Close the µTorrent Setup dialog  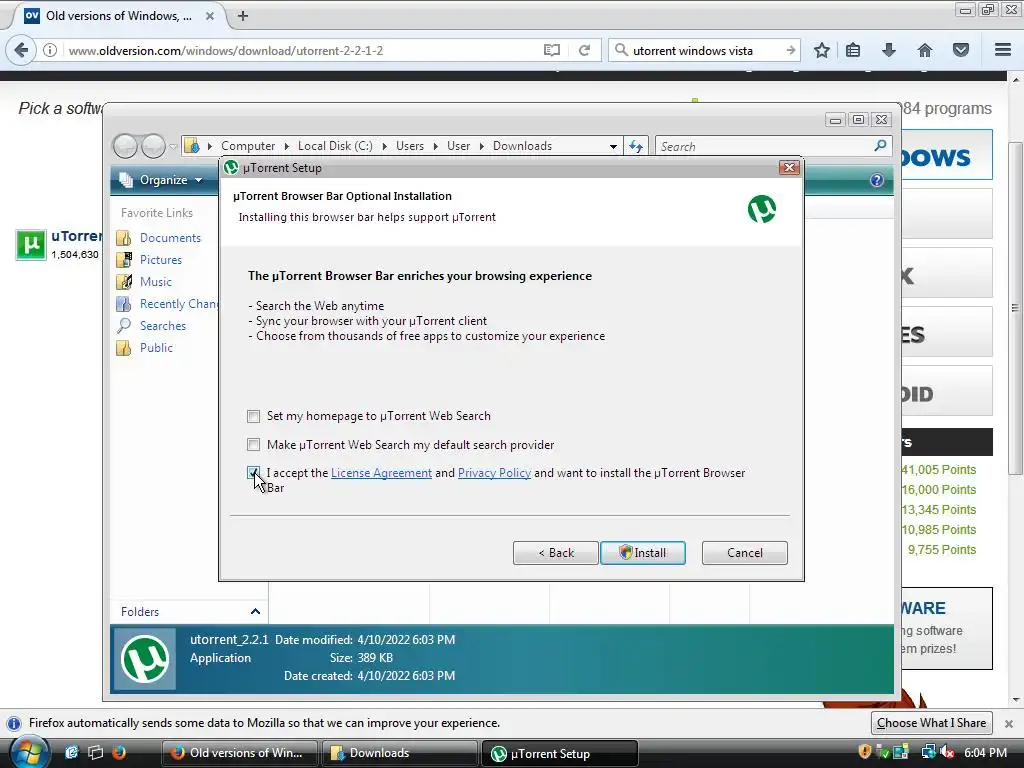[789, 168]
